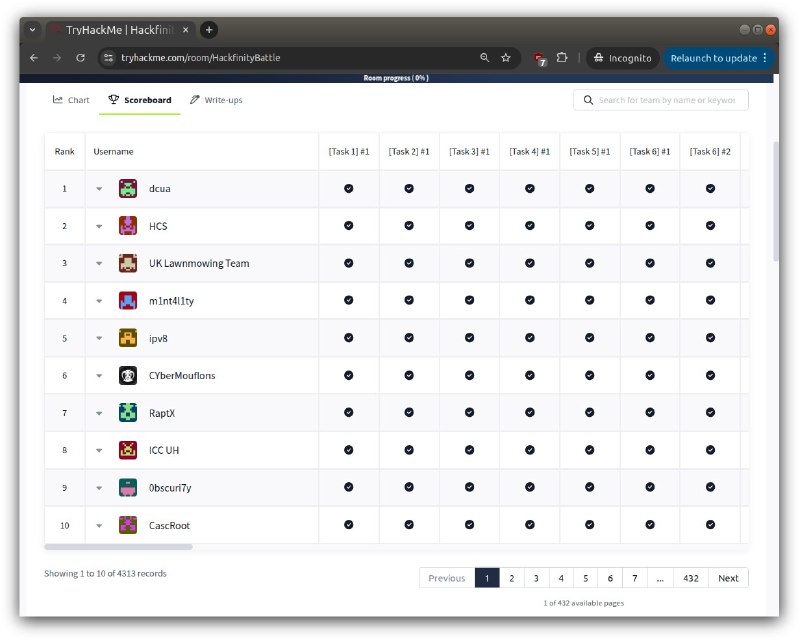Click the Previous pagination button
The height and width of the screenshot is (640, 800).
(x=447, y=578)
